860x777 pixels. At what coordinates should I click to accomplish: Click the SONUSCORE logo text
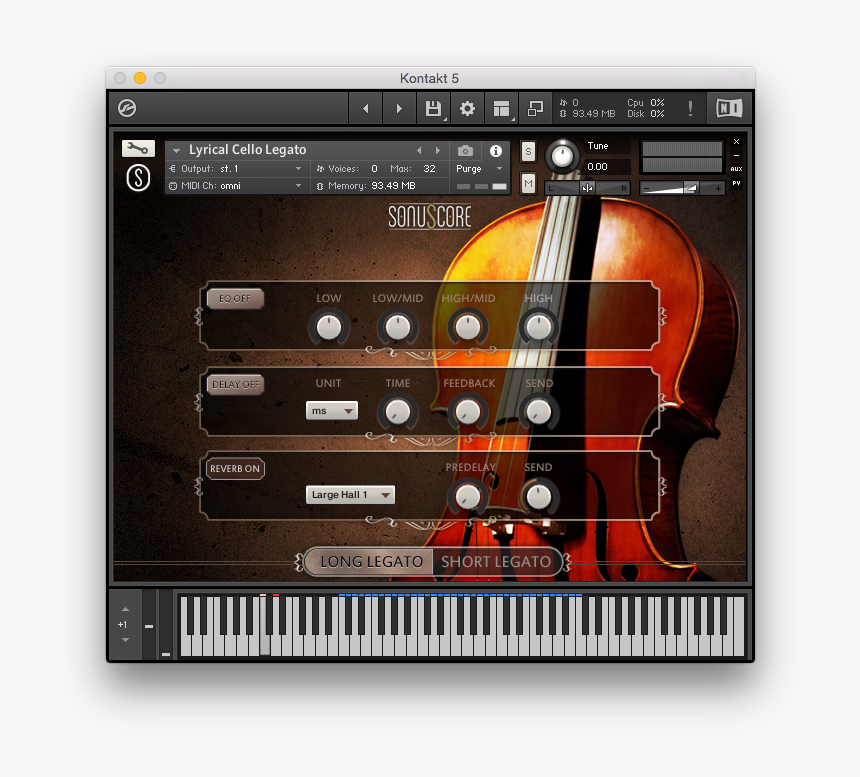[429, 217]
